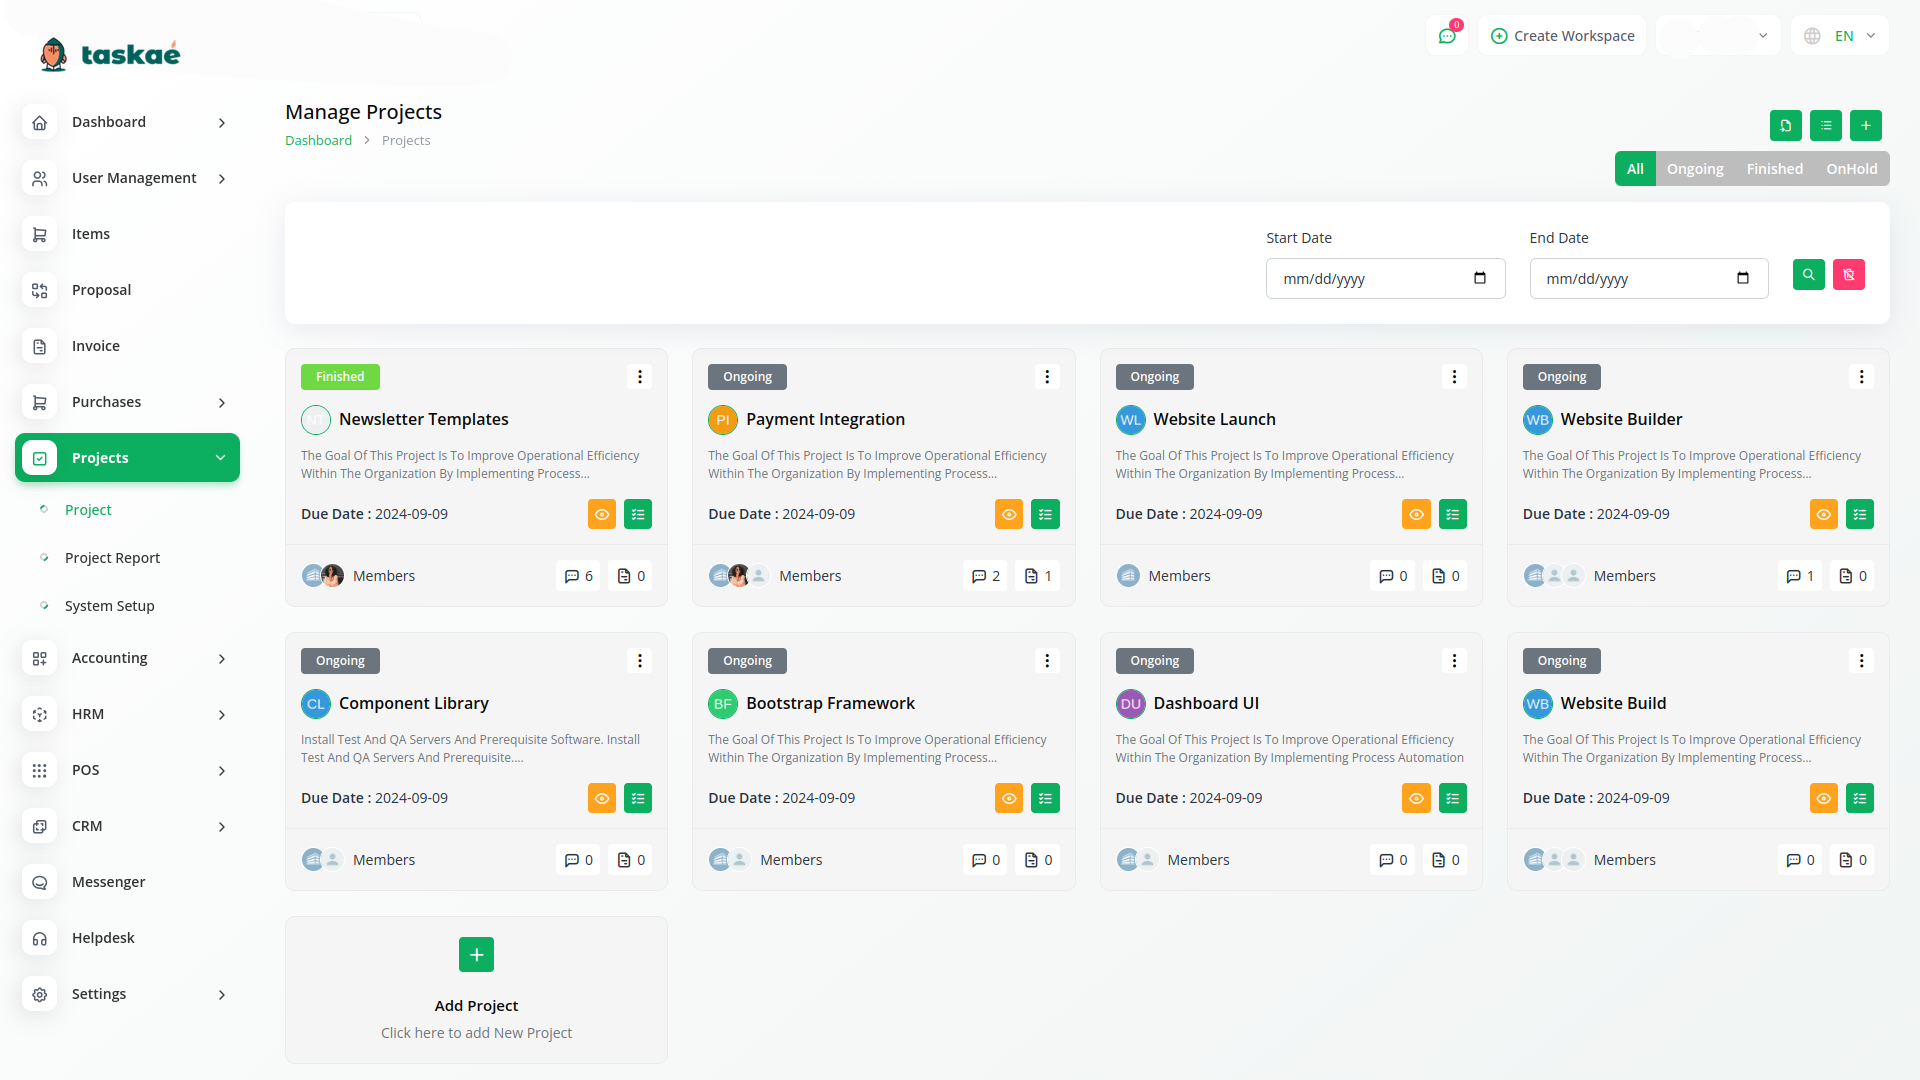View Dashboard UI via orange eye icon
1920x1080 pixels.
(x=1416, y=798)
